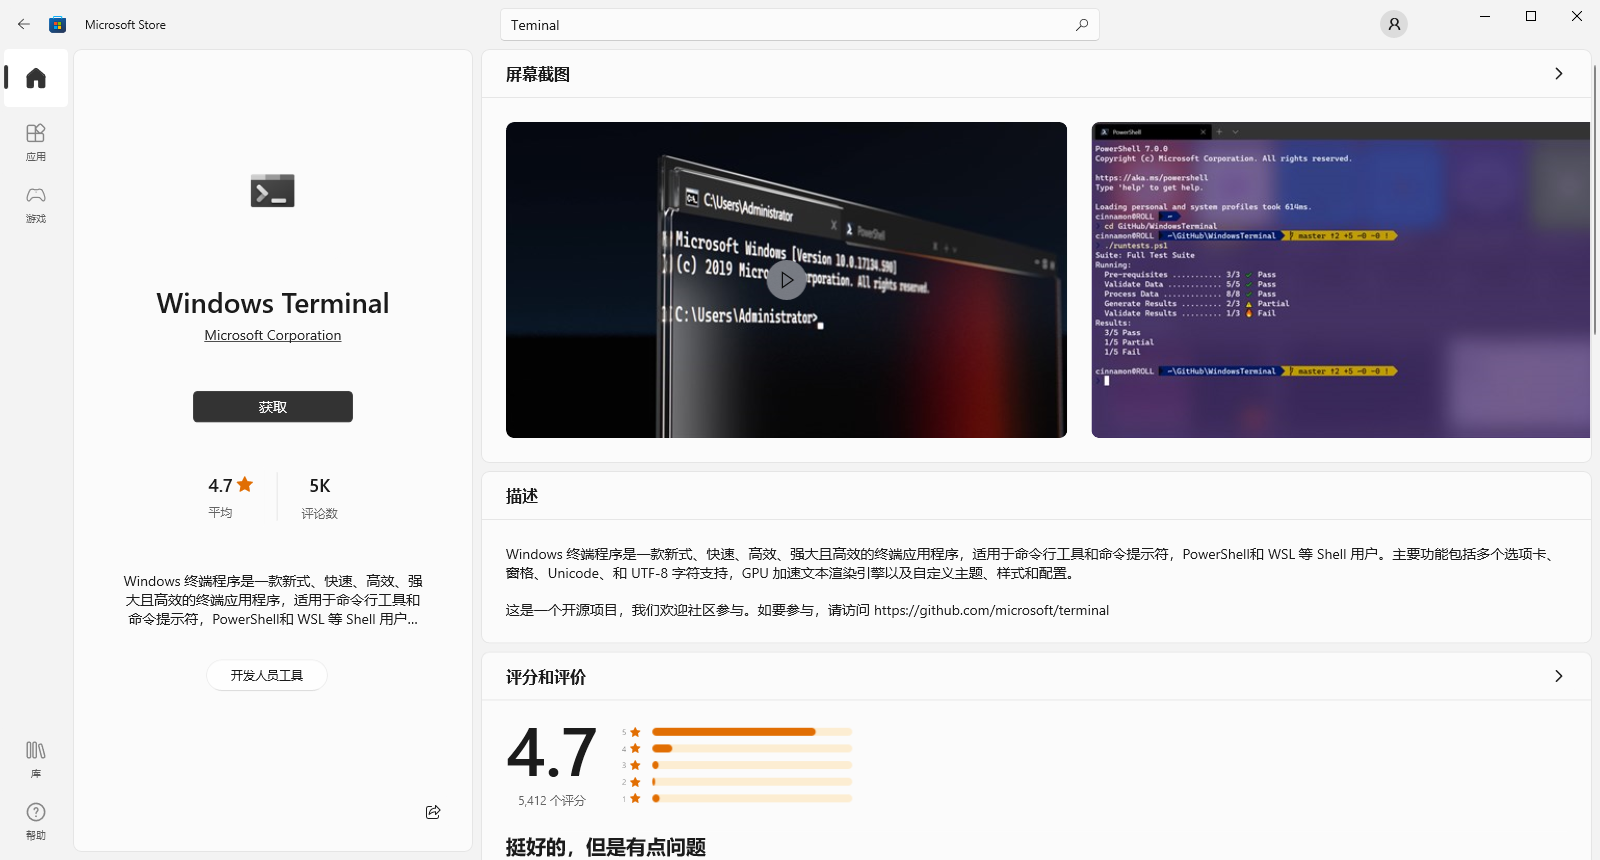Open the Microsoft Corporation publisher link
Viewport: 1600px width, 860px height.
272,335
